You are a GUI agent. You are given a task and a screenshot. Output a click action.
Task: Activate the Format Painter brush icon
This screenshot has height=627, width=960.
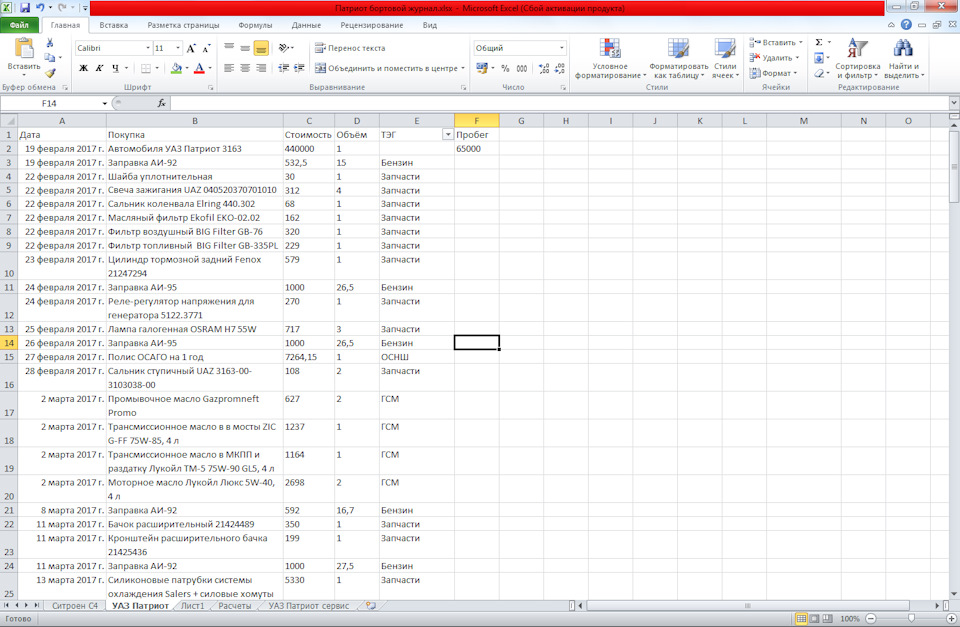(50, 73)
